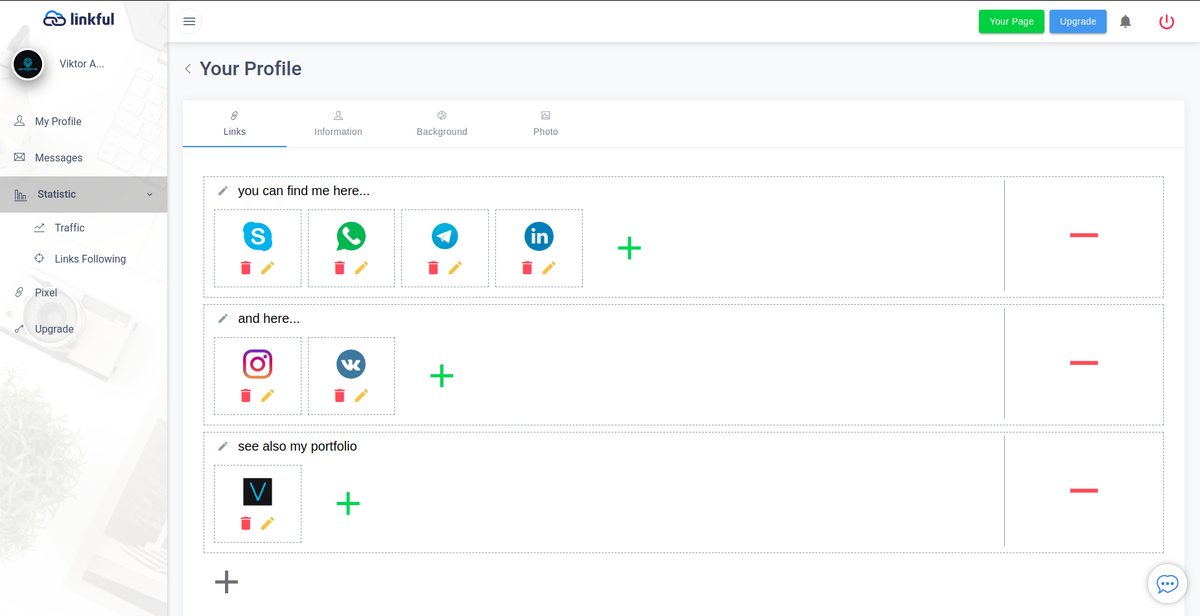Remove the 'and here...' group
Screen dimensions: 1200x616
point(1084,363)
